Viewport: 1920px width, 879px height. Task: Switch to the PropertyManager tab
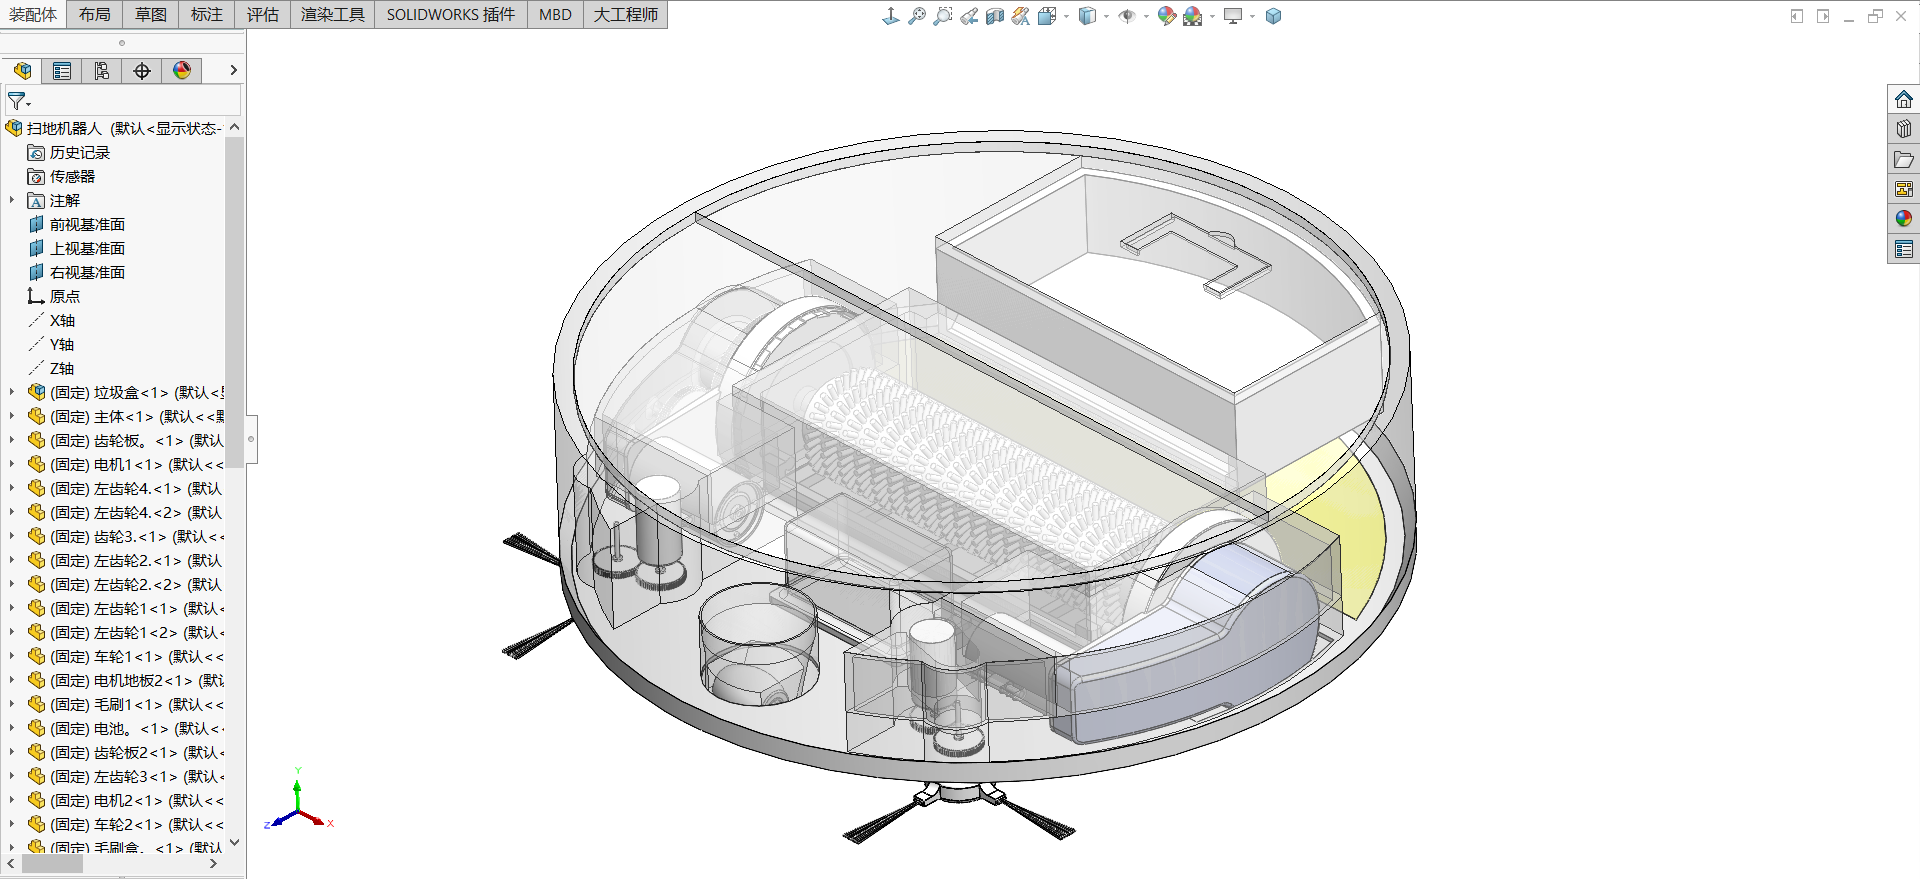pos(62,70)
